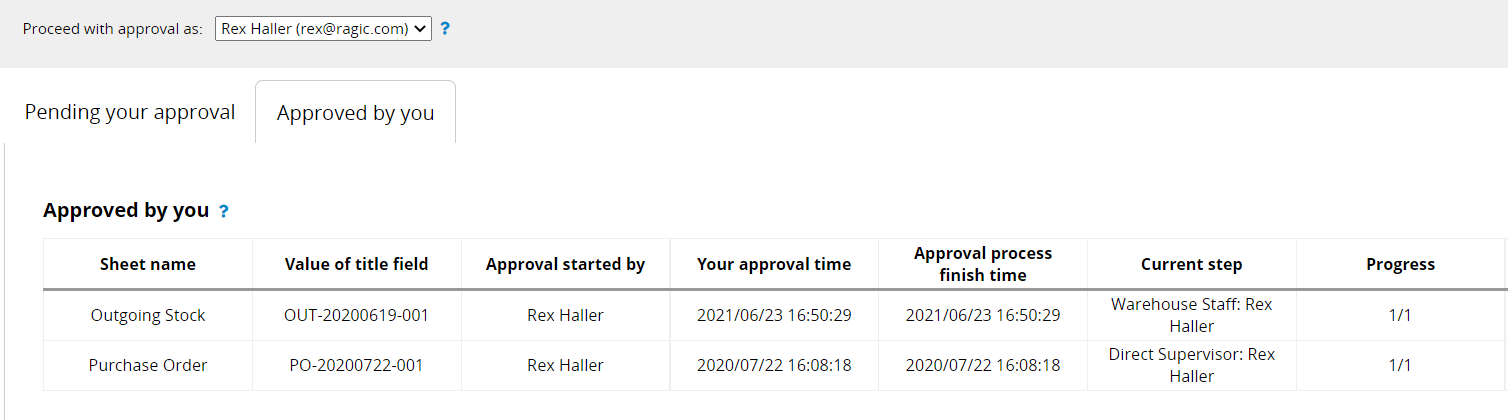Click help icon next to Approved by you heading

[224, 211]
